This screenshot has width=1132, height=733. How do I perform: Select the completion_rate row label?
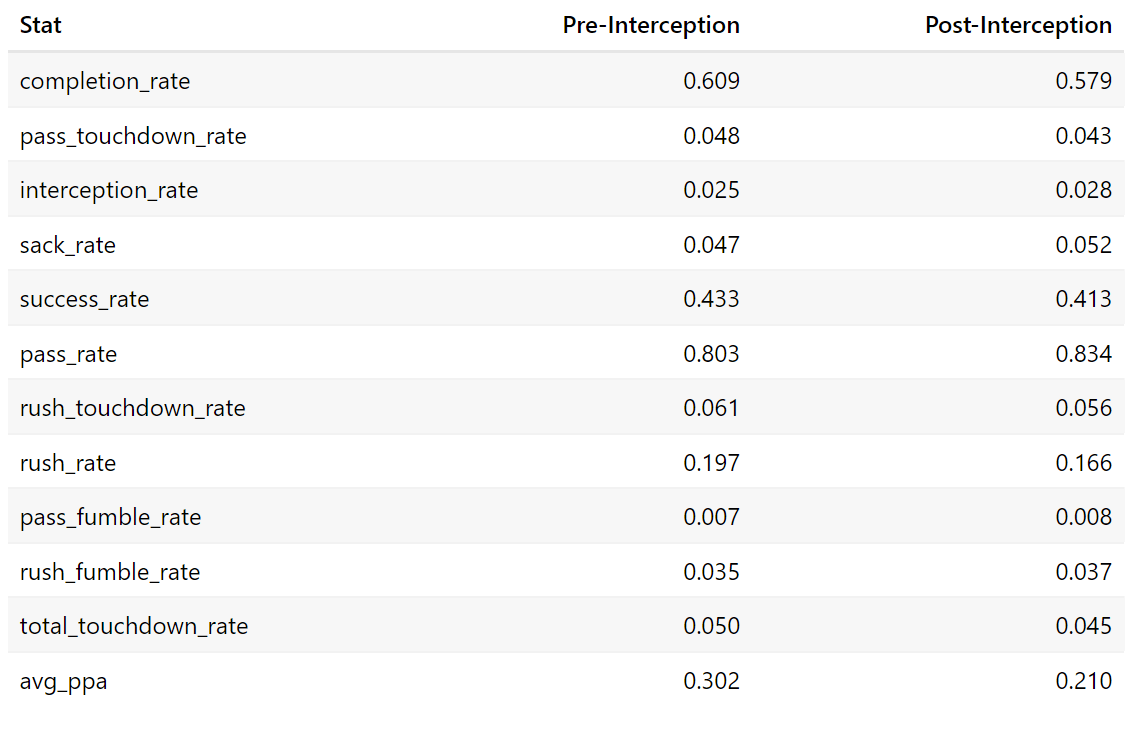click(x=105, y=81)
